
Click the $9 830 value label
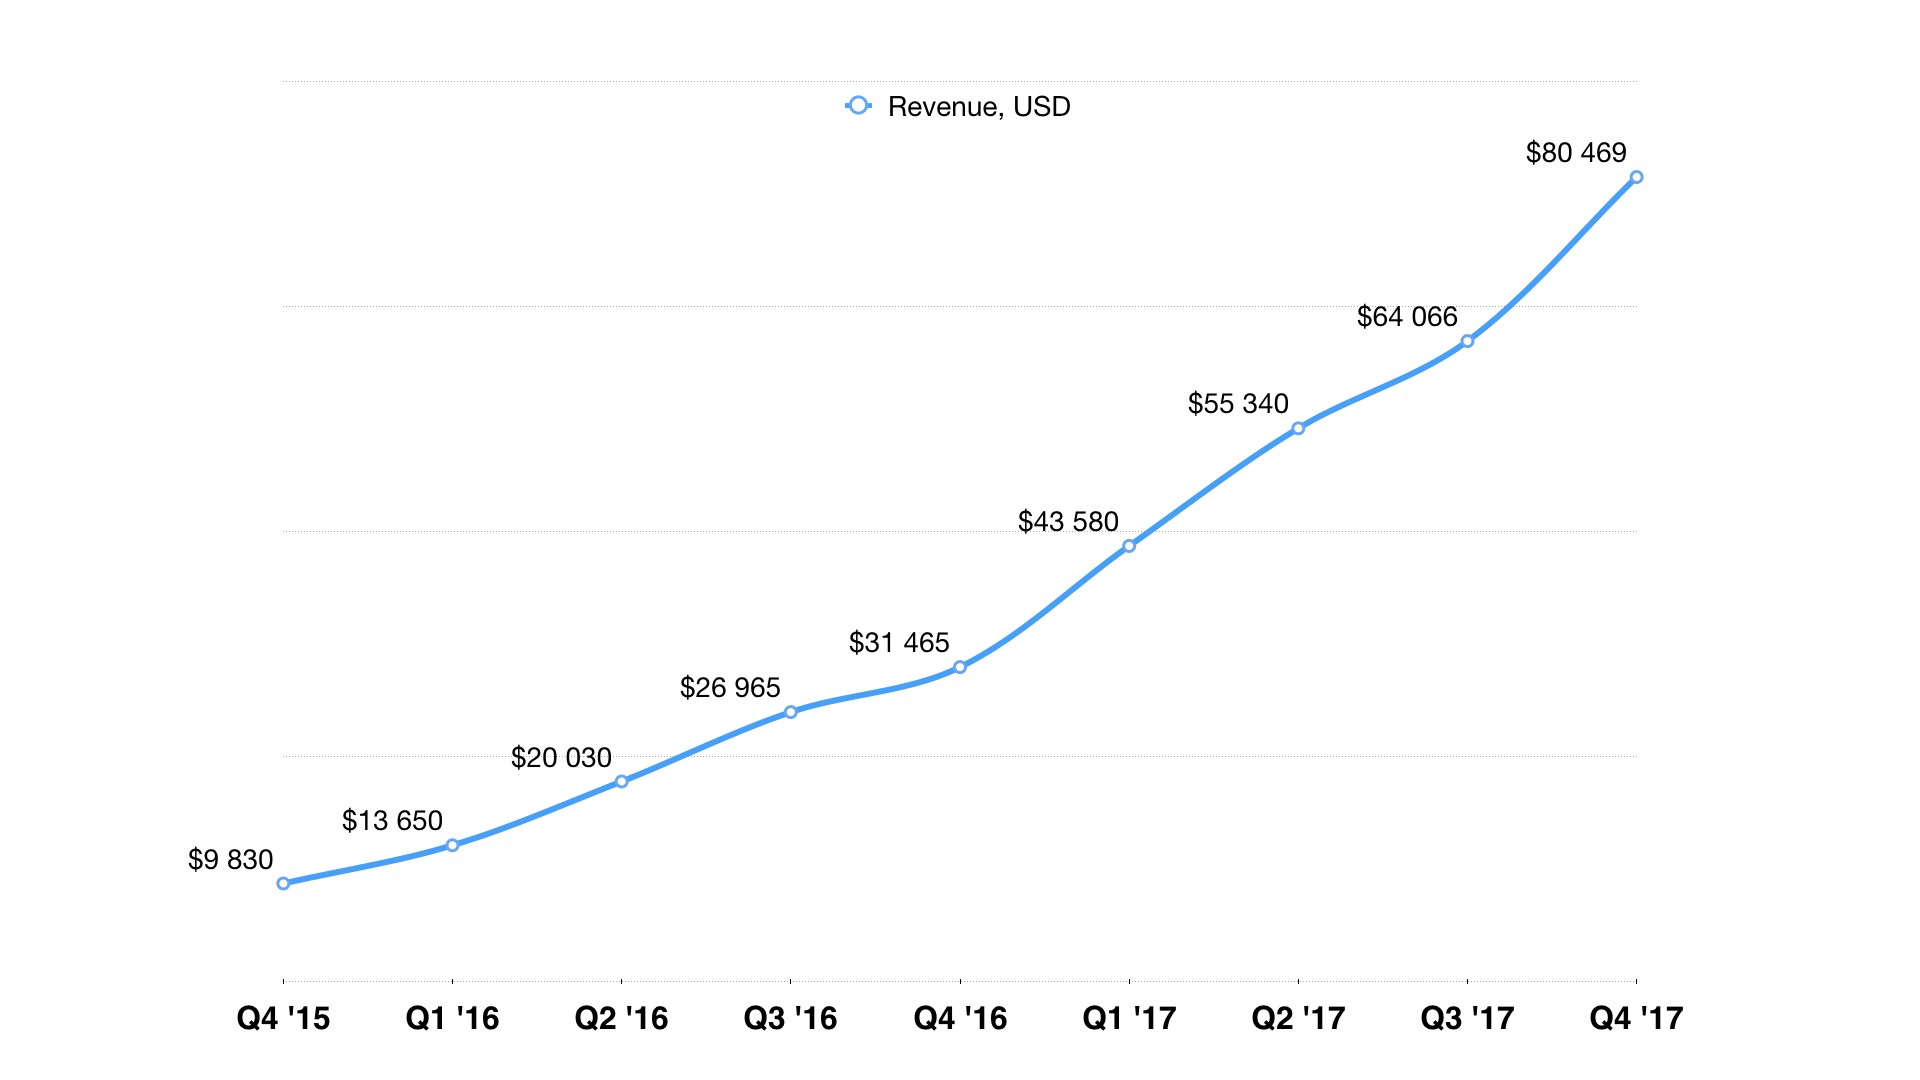click(x=230, y=860)
